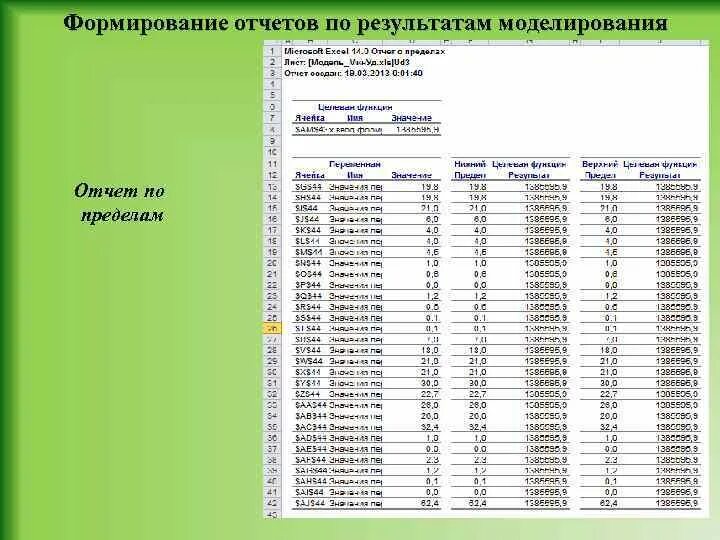The height and width of the screenshot is (540, 720).
Task: Select cell reference '$K$44'
Action: [308, 230]
